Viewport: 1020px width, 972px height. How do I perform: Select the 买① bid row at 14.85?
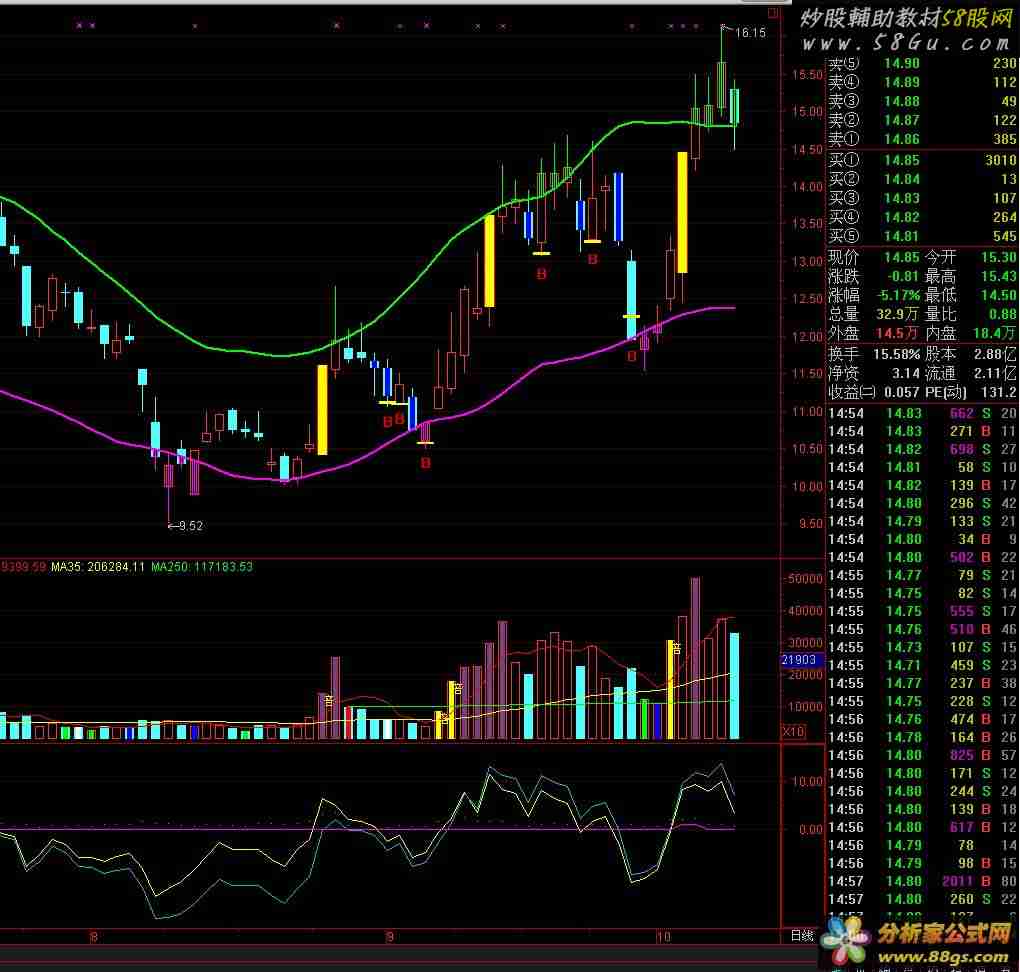(922, 160)
